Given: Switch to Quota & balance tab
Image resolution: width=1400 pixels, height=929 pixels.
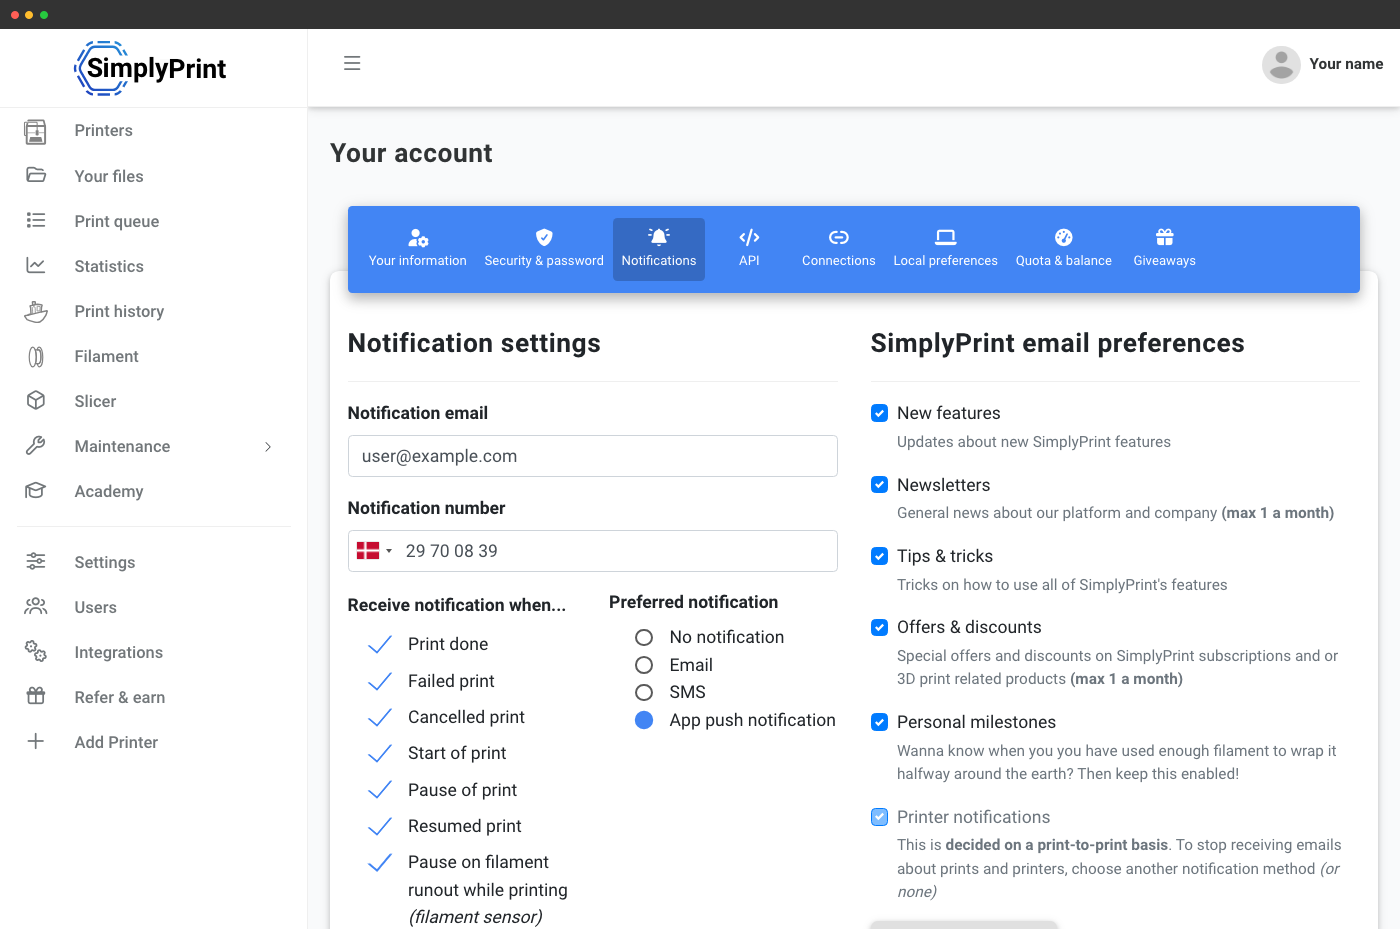Looking at the screenshot, I should point(1064,249).
